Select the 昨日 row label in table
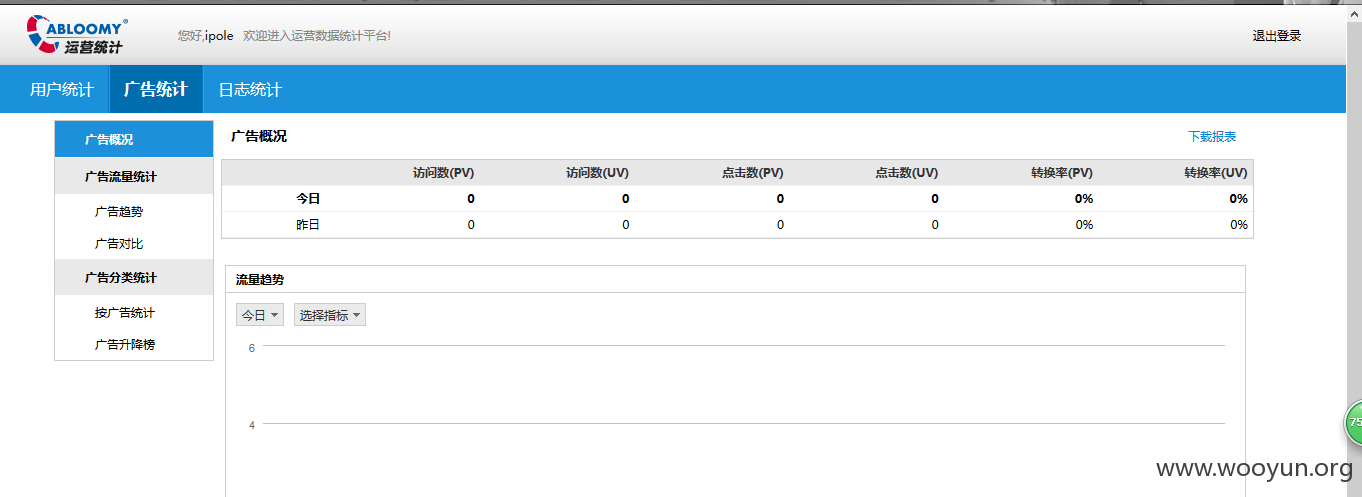 pos(308,225)
